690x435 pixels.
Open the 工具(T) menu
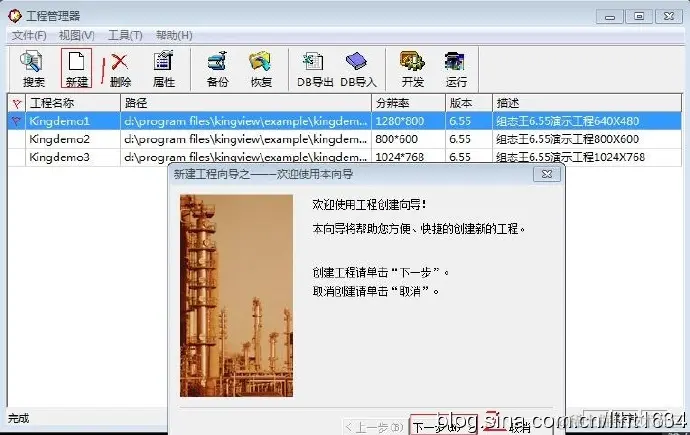click(125, 36)
